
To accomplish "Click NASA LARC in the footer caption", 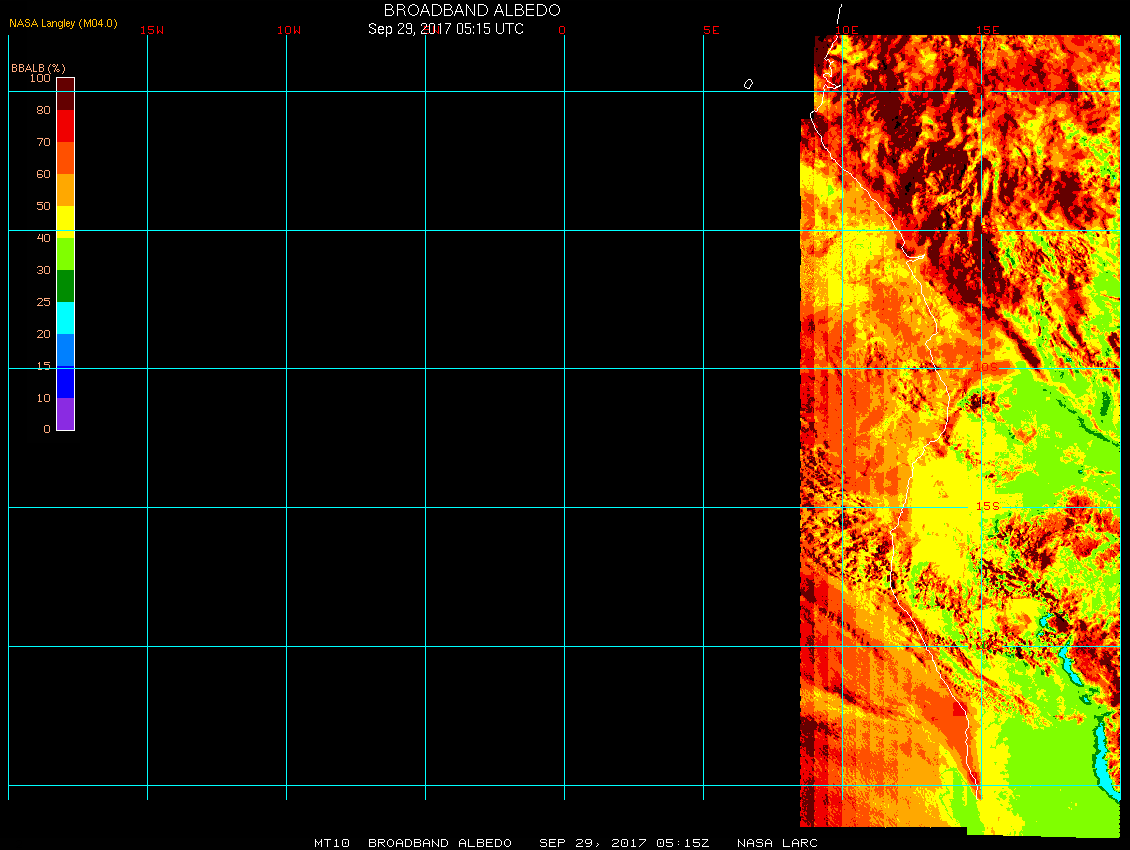I will [x=777, y=843].
